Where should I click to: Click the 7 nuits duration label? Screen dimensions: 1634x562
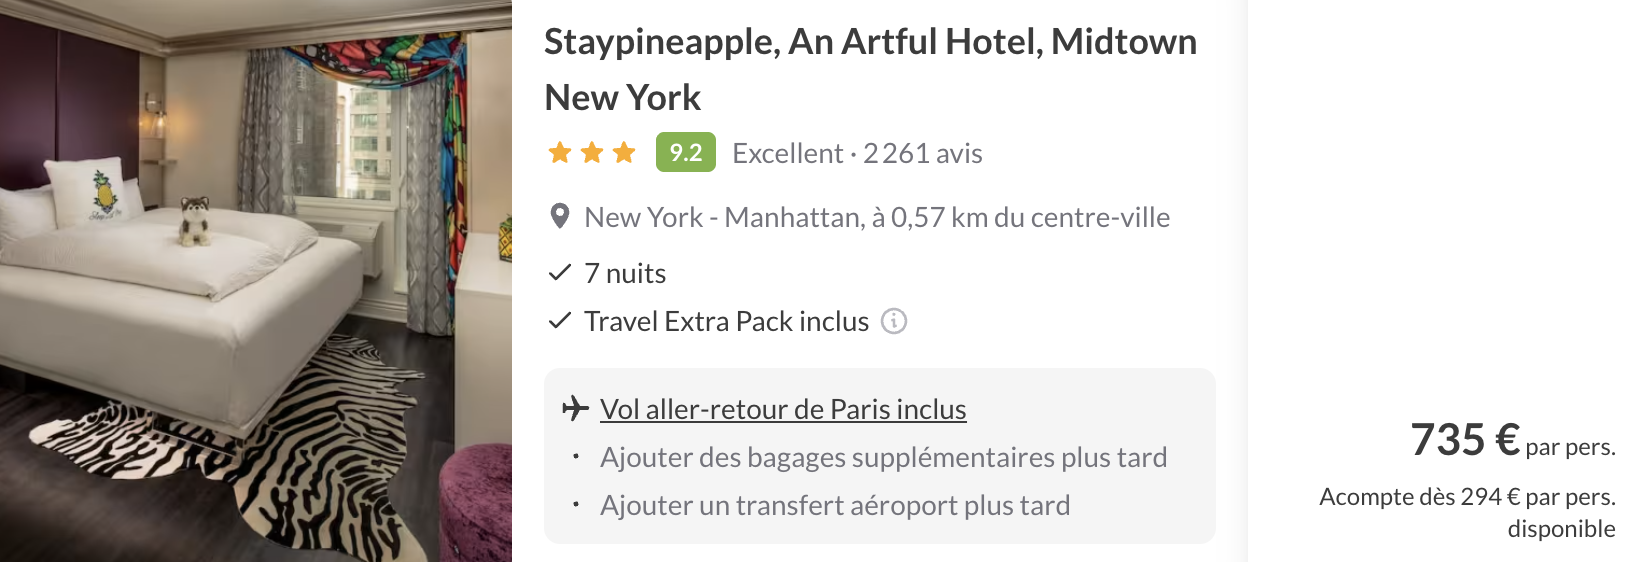[x=625, y=273]
